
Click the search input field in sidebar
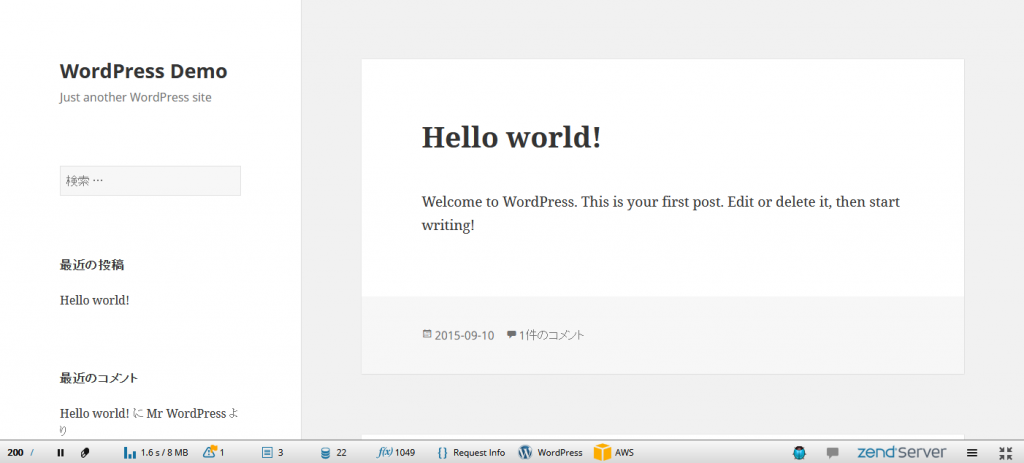coord(150,181)
